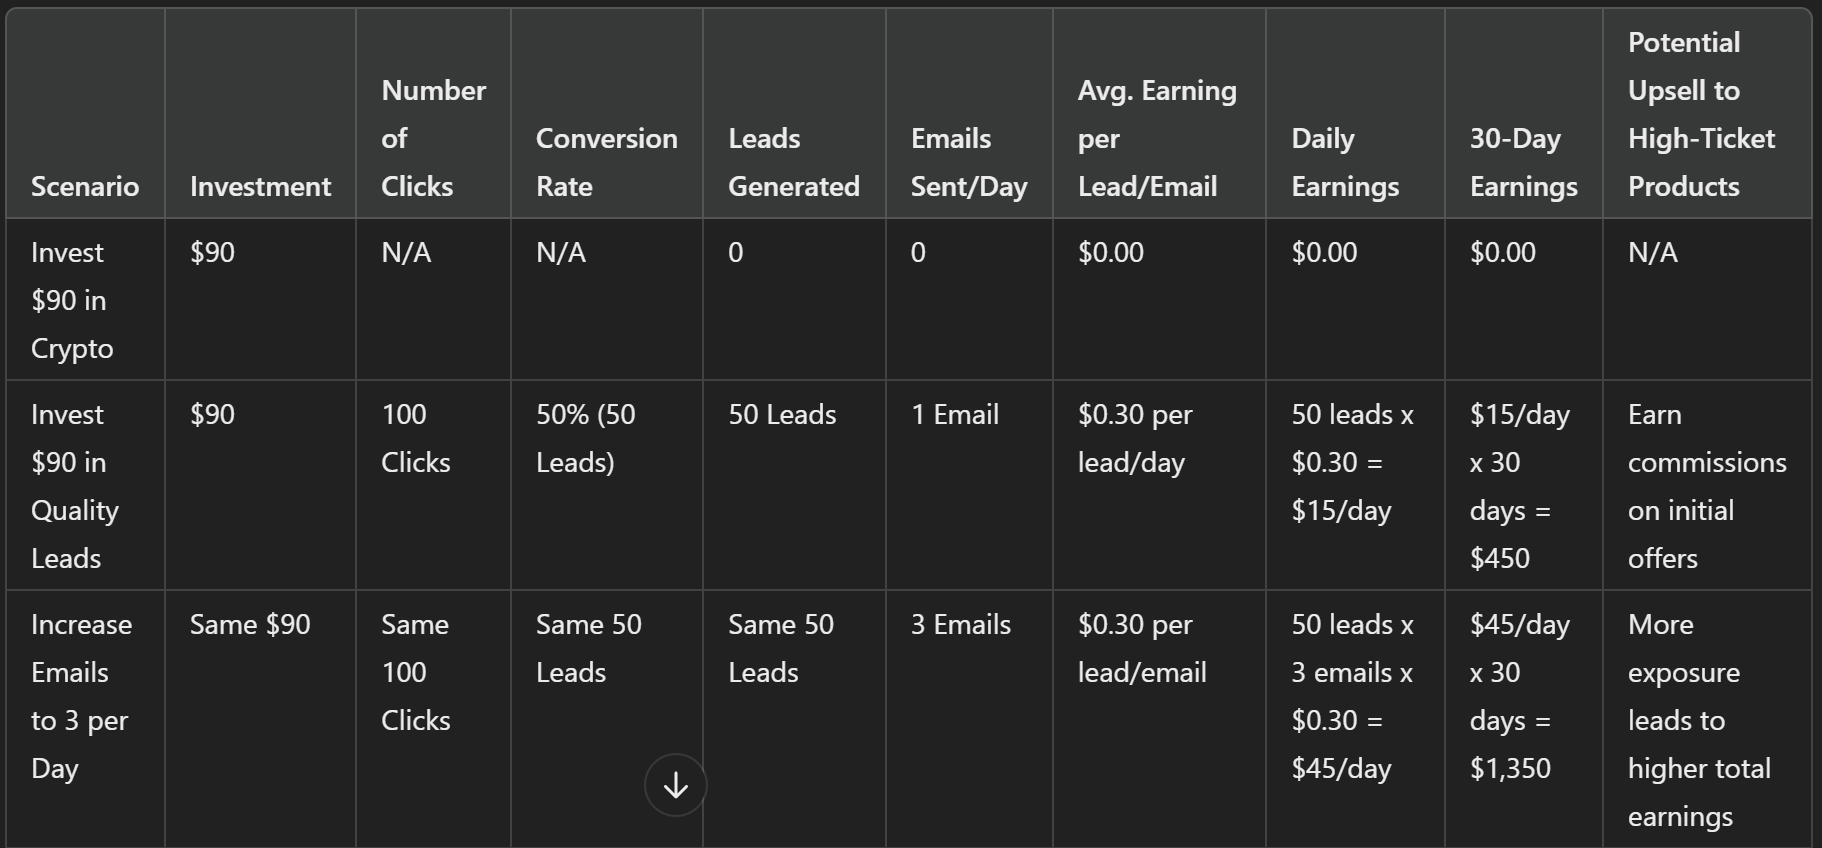Image resolution: width=1822 pixels, height=848 pixels.
Task: Select the Earn commissions on initial offers cell
Action: pyautogui.click(x=1706, y=486)
